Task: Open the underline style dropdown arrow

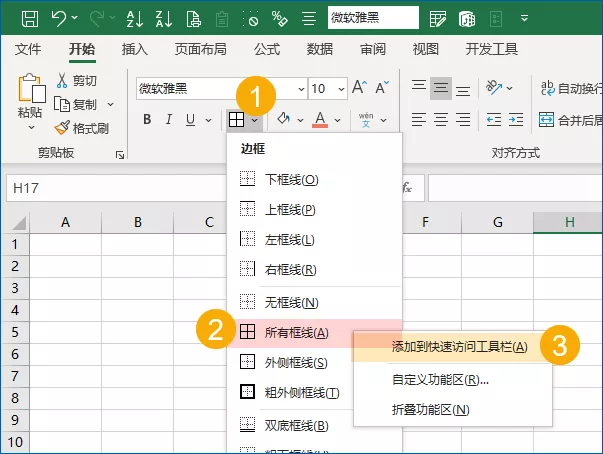Action: (208, 120)
